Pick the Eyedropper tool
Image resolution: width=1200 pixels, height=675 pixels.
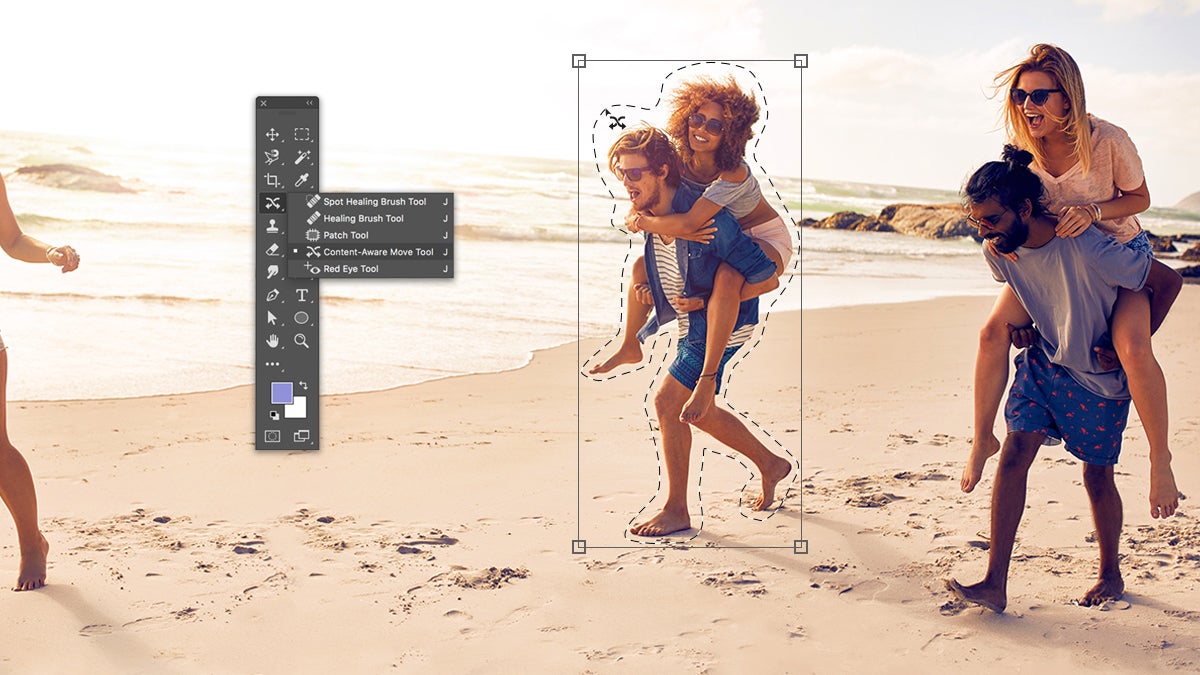(x=303, y=178)
